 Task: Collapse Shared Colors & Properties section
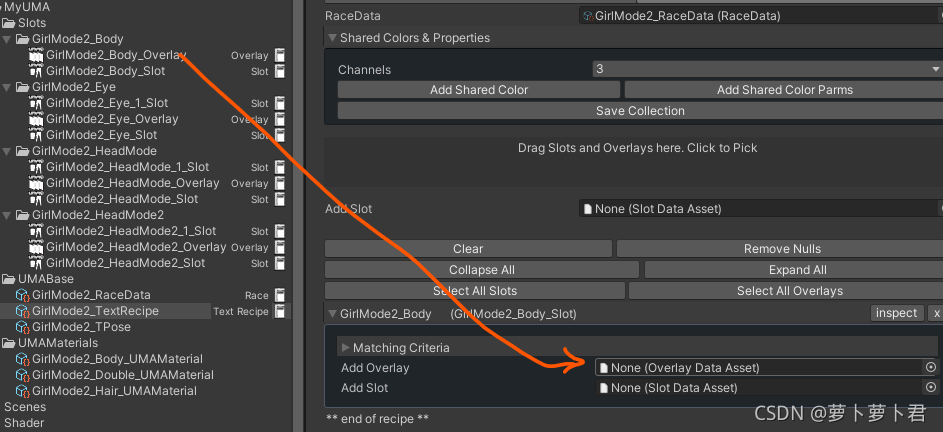coord(332,38)
